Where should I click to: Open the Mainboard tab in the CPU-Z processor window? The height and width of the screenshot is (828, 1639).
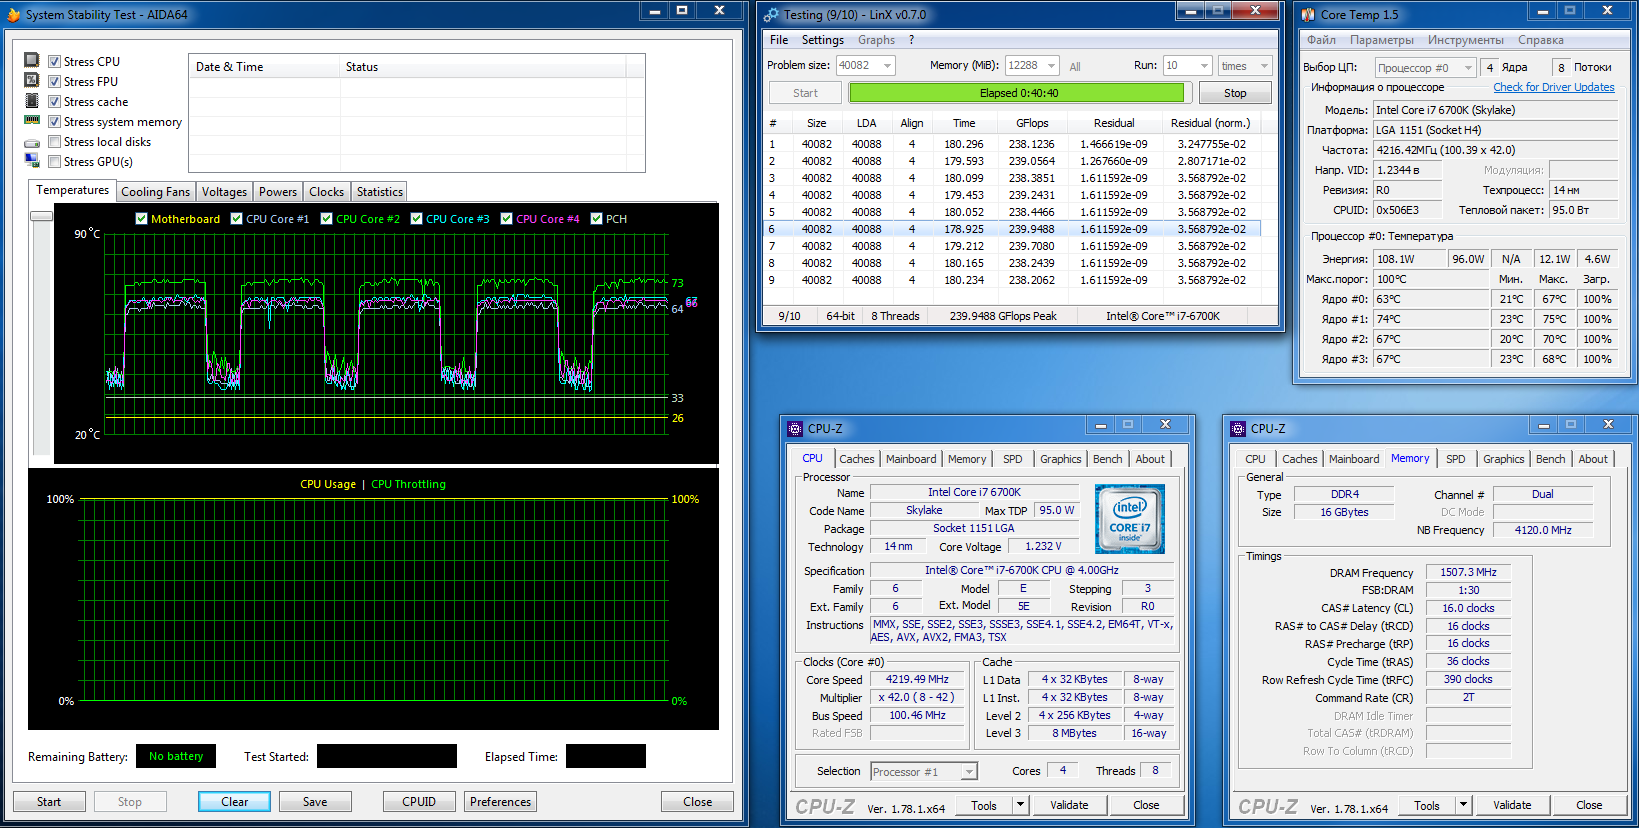(911, 459)
